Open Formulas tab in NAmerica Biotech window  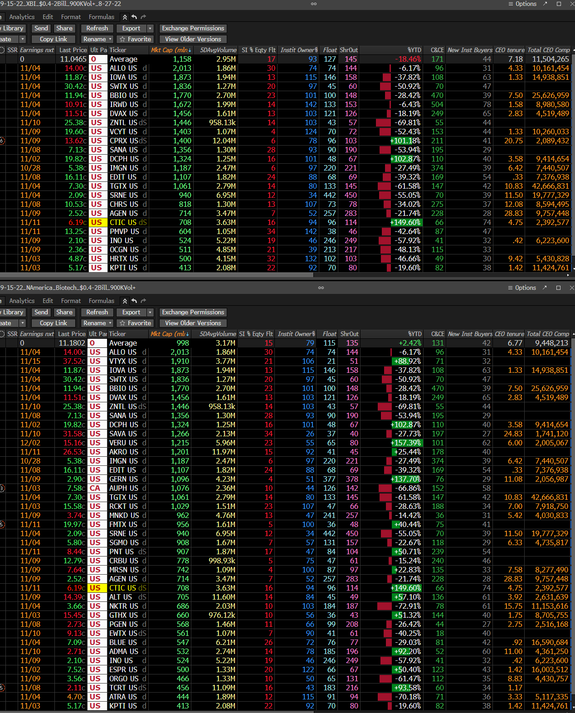[101, 301]
